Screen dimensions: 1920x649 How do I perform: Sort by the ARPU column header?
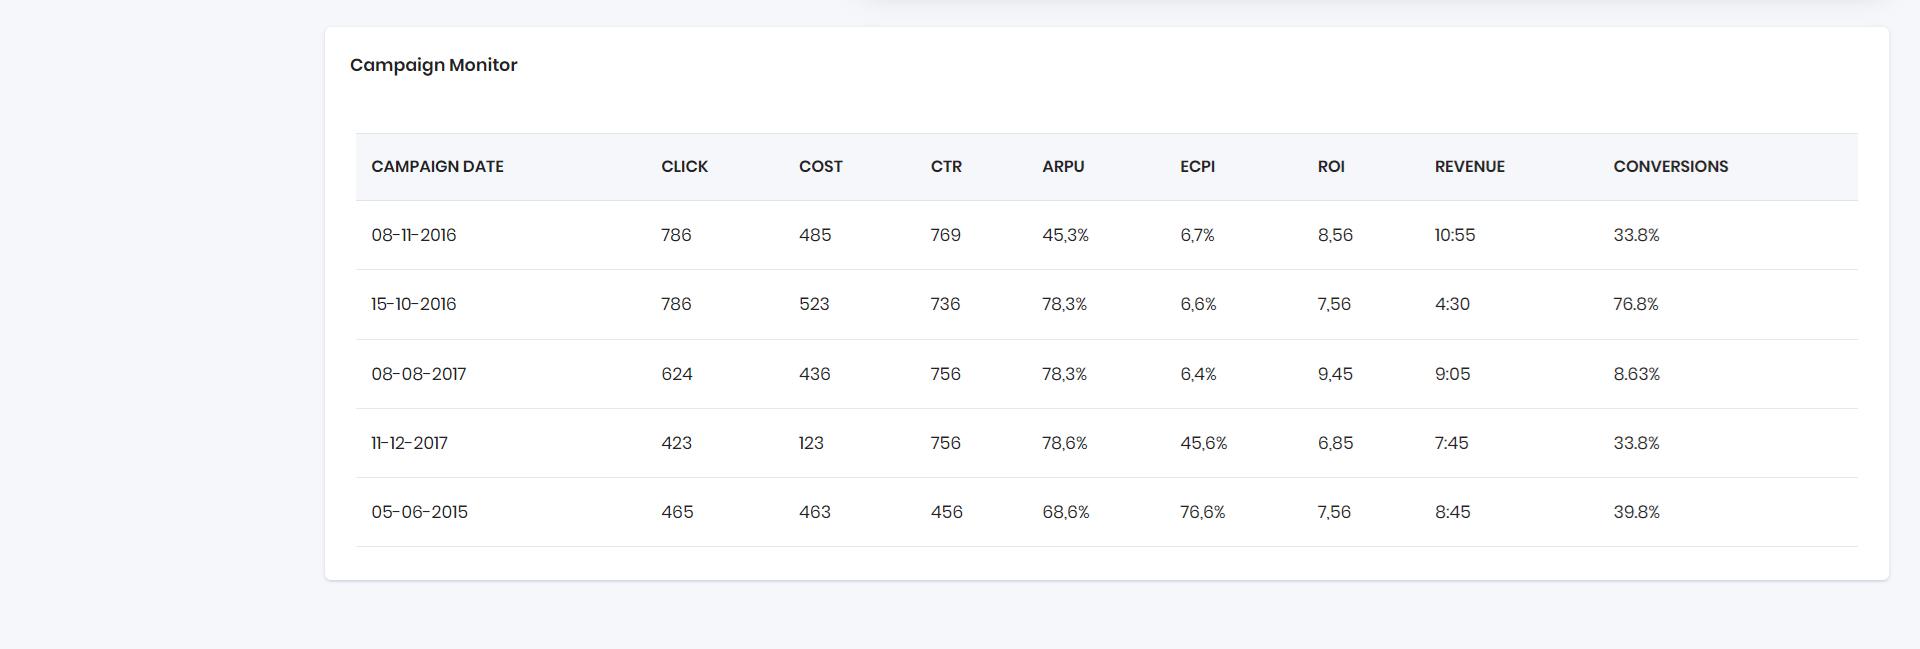[x=1062, y=166]
